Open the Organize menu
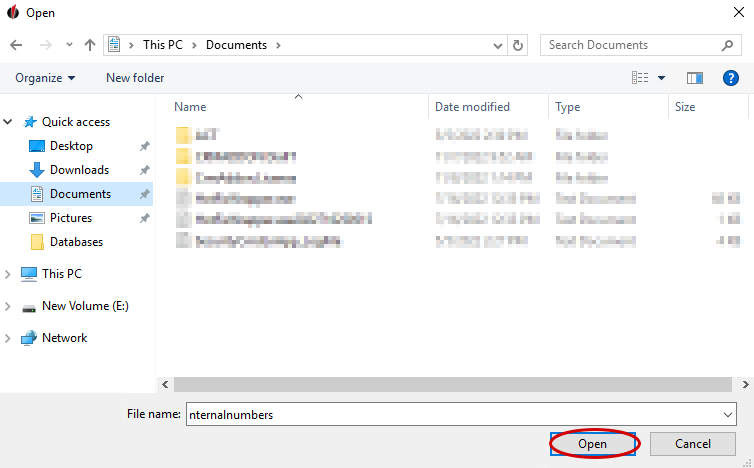The height and width of the screenshot is (468, 754). click(x=45, y=78)
